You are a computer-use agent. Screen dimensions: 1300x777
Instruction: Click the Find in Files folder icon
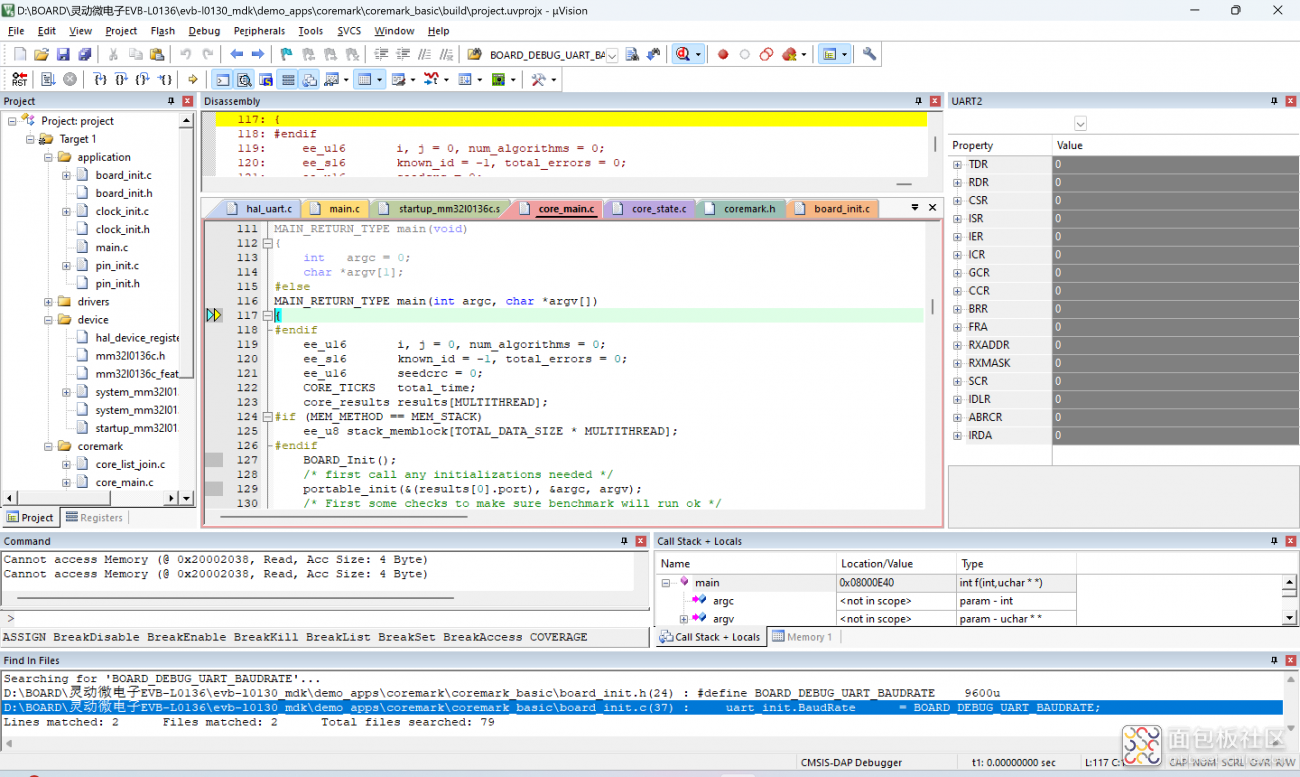tap(474, 54)
